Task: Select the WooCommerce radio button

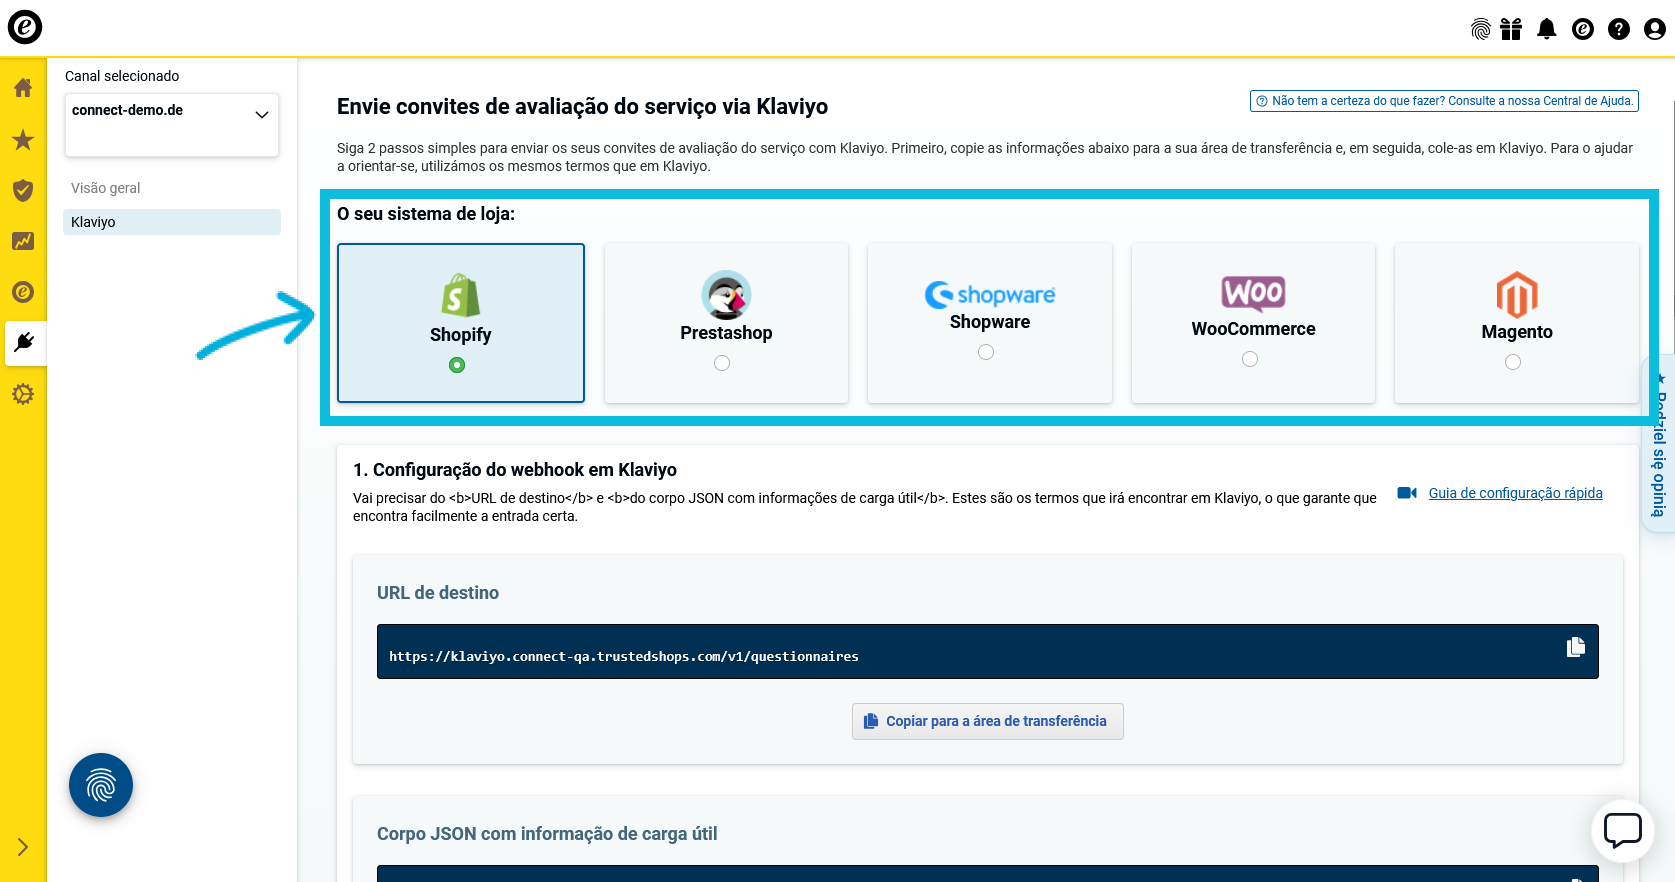Action: pyautogui.click(x=1250, y=359)
